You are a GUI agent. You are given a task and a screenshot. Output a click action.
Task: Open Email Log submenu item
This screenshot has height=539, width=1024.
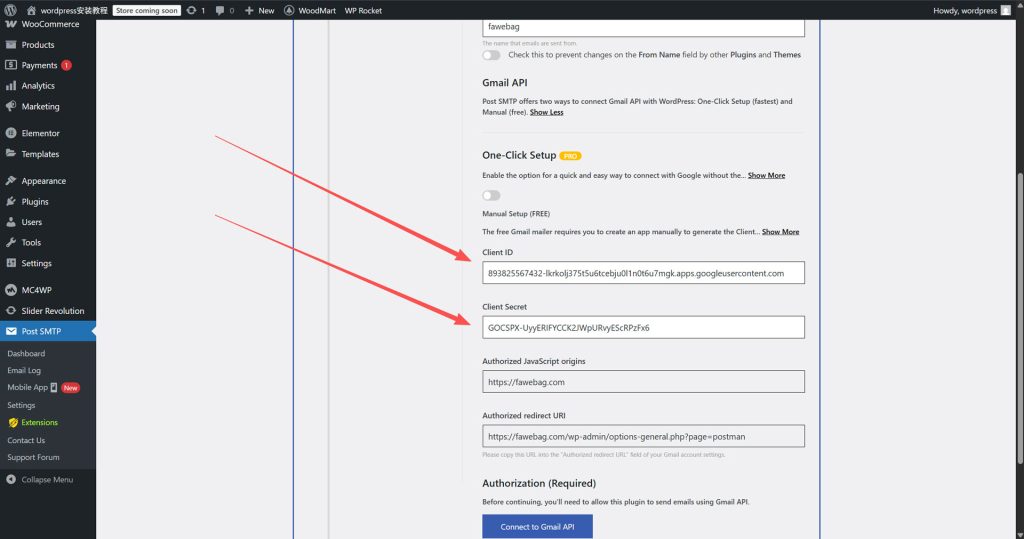click(x=24, y=370)
